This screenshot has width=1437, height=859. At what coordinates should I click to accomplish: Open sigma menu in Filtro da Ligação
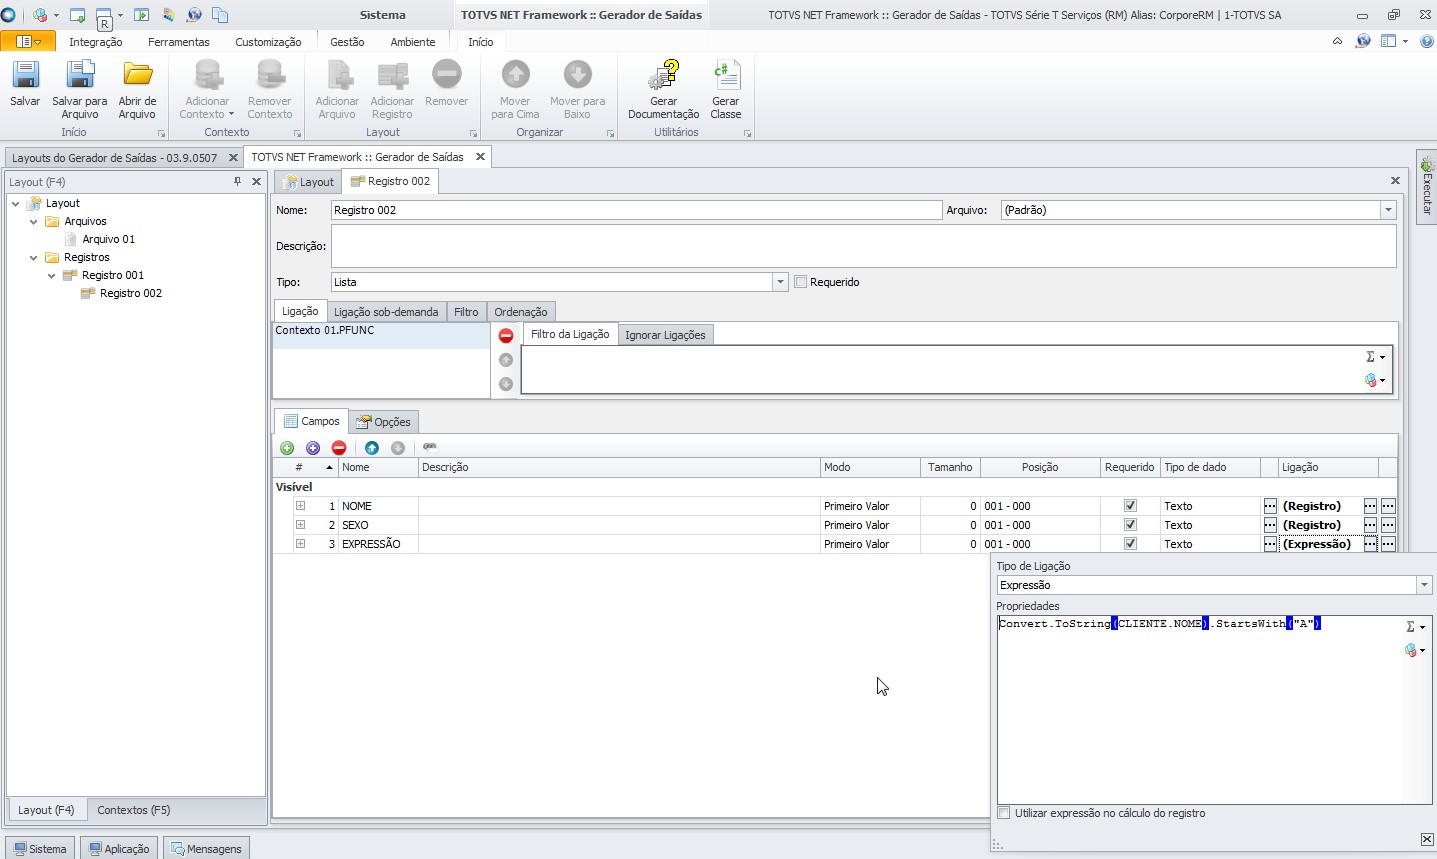(x=1375, y=357)
